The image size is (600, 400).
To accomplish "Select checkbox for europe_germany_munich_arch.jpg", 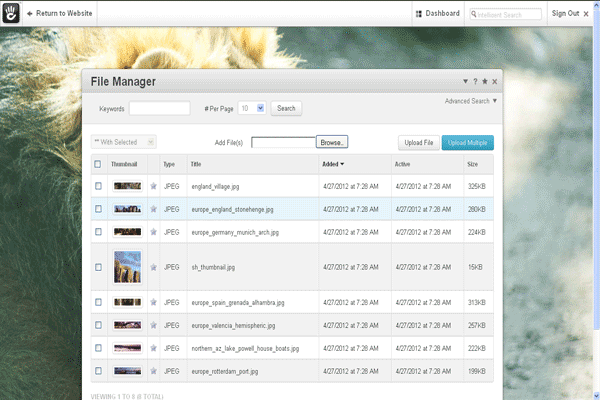I will pos(97,232).
